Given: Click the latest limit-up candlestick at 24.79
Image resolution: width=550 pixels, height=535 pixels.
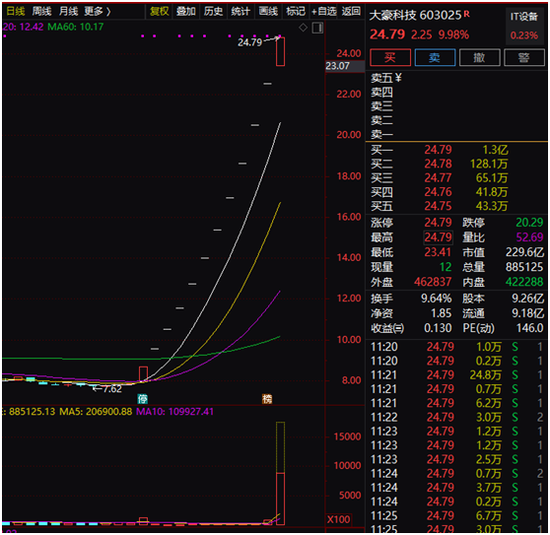Looking at the screenshot, I should click(280, 51).
